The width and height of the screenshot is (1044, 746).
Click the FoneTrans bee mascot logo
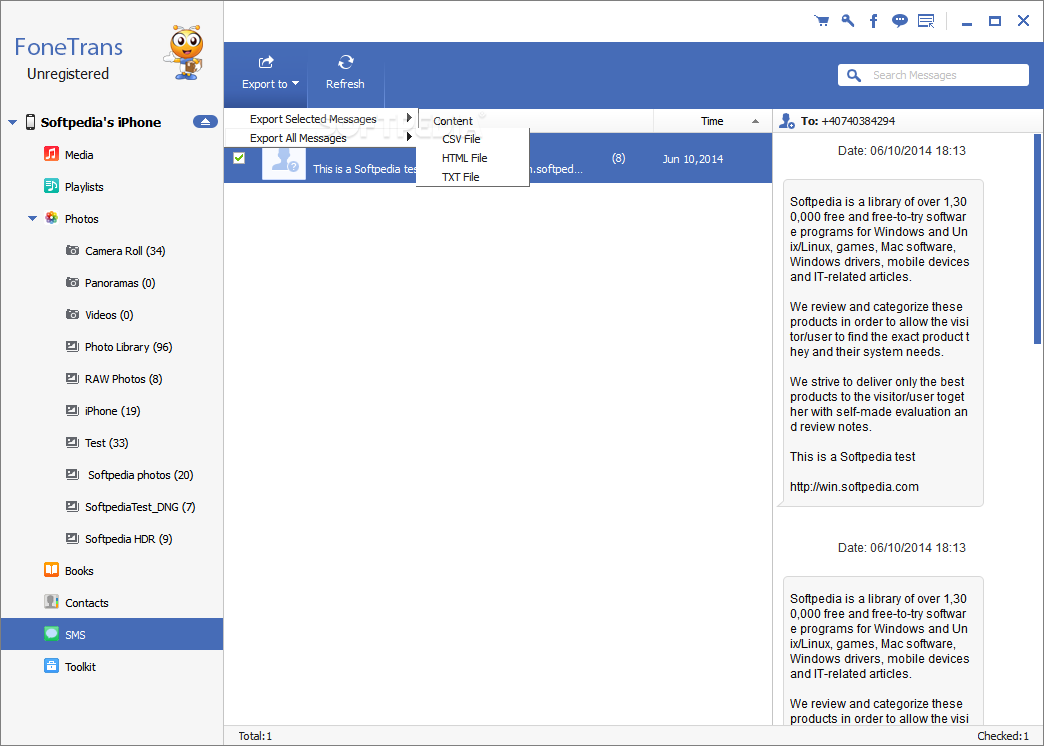(x=184, y=53)
